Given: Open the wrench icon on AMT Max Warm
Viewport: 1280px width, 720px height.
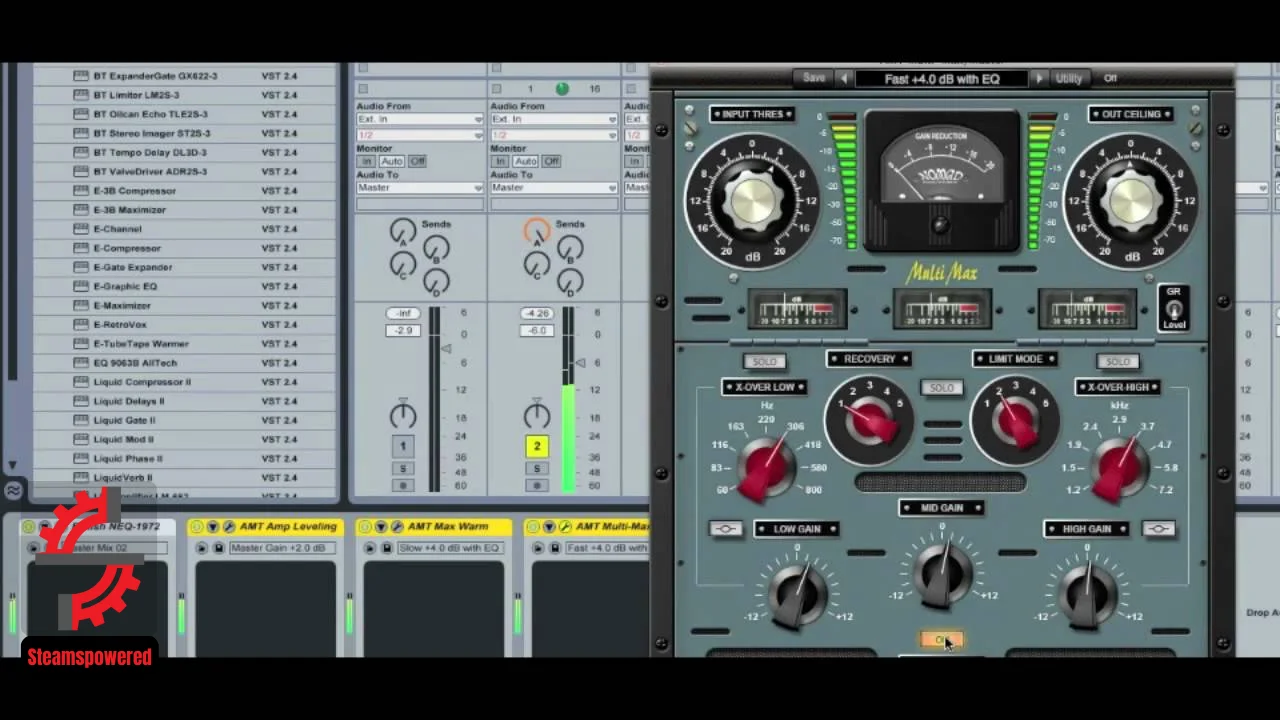Looking at the screenshot, I should click(397, 527).
